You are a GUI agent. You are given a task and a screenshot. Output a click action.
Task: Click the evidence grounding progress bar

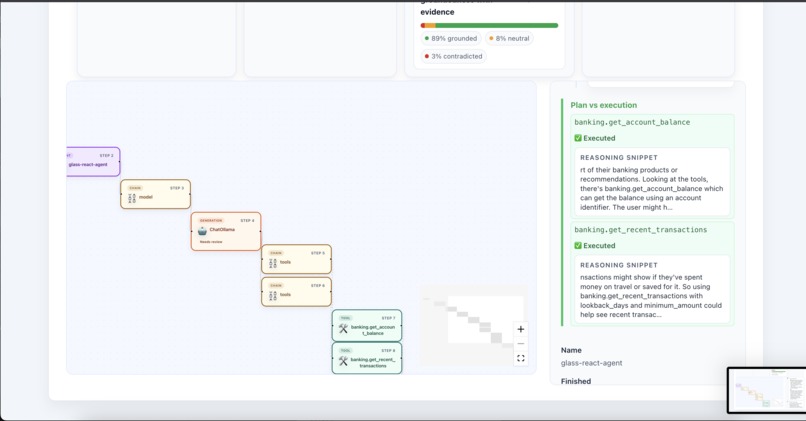pyautogui.click(x=489, y=25)
